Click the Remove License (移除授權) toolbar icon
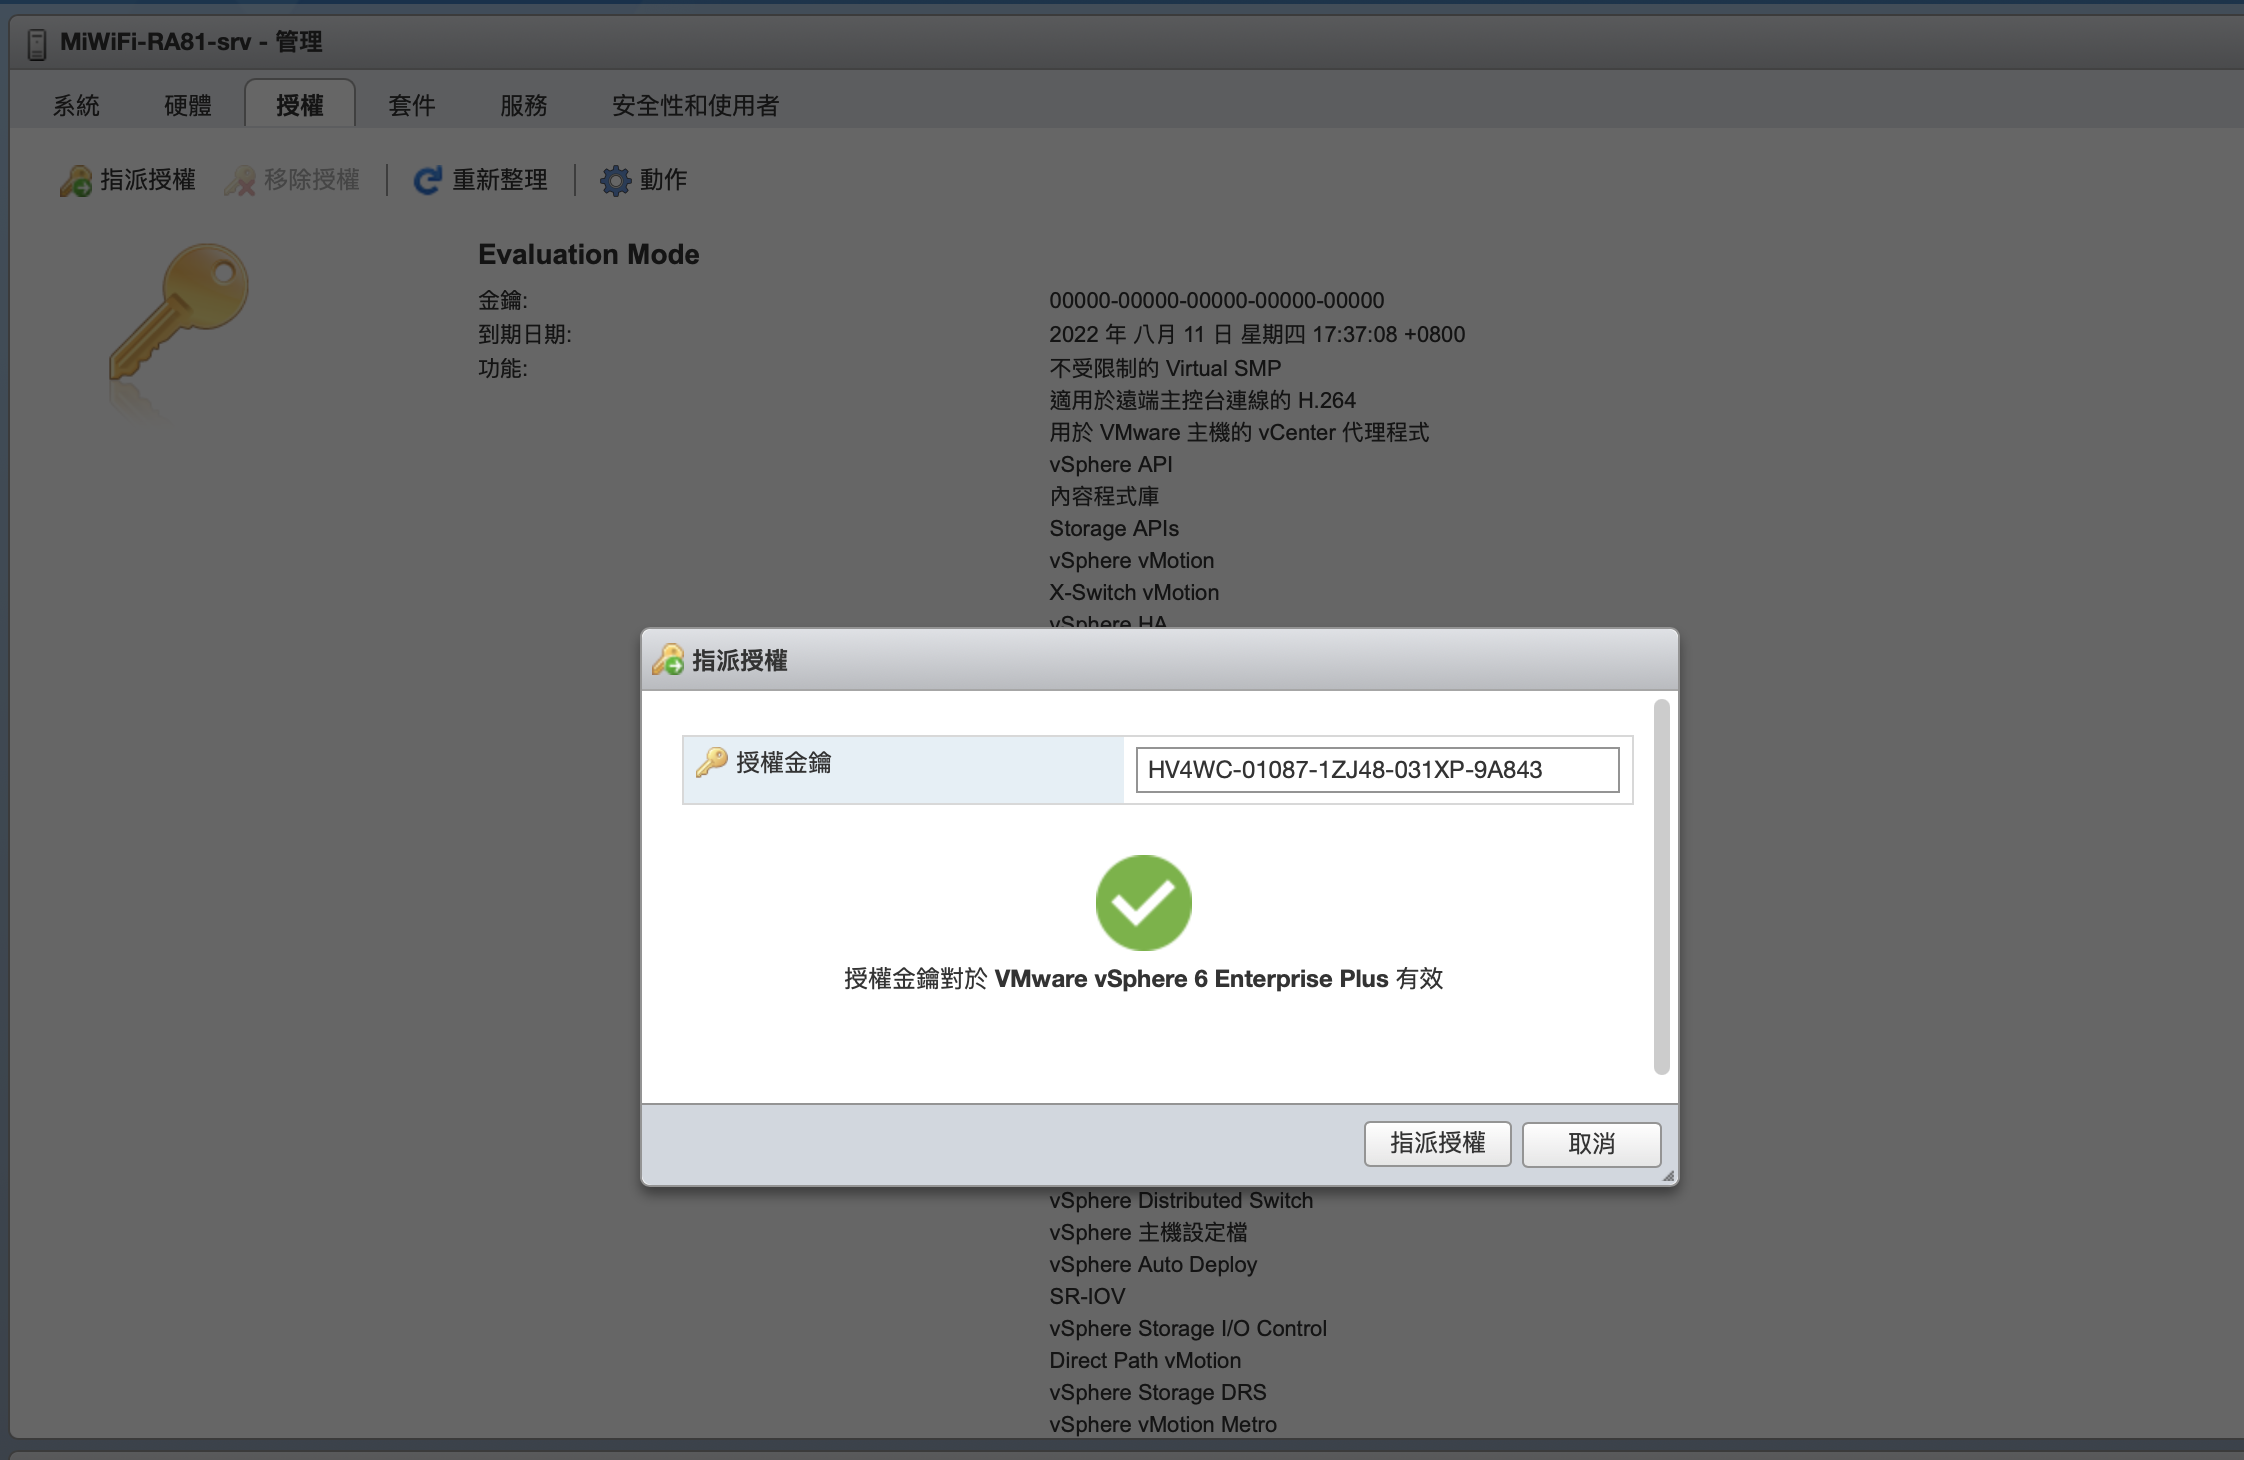The width and height of the screenshot is (2244, 1460). pyautogui.click(x=240, y=180)
